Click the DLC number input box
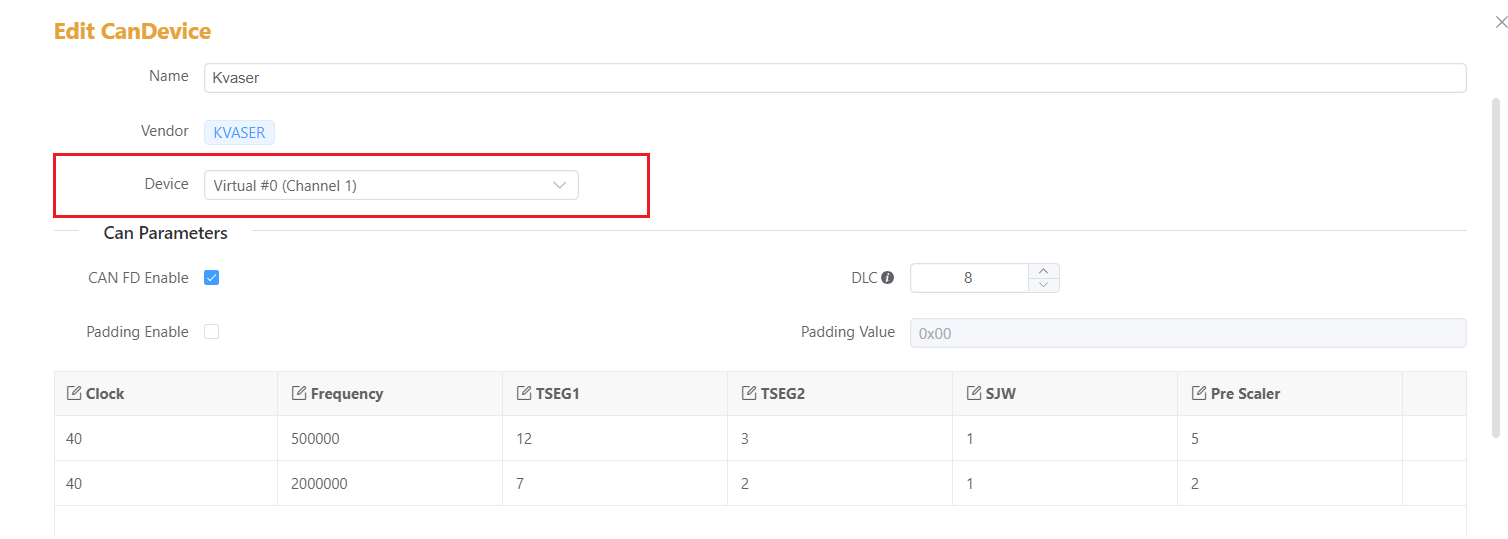The height and width of the screenshot is (539, 1508). click(968, 278)
